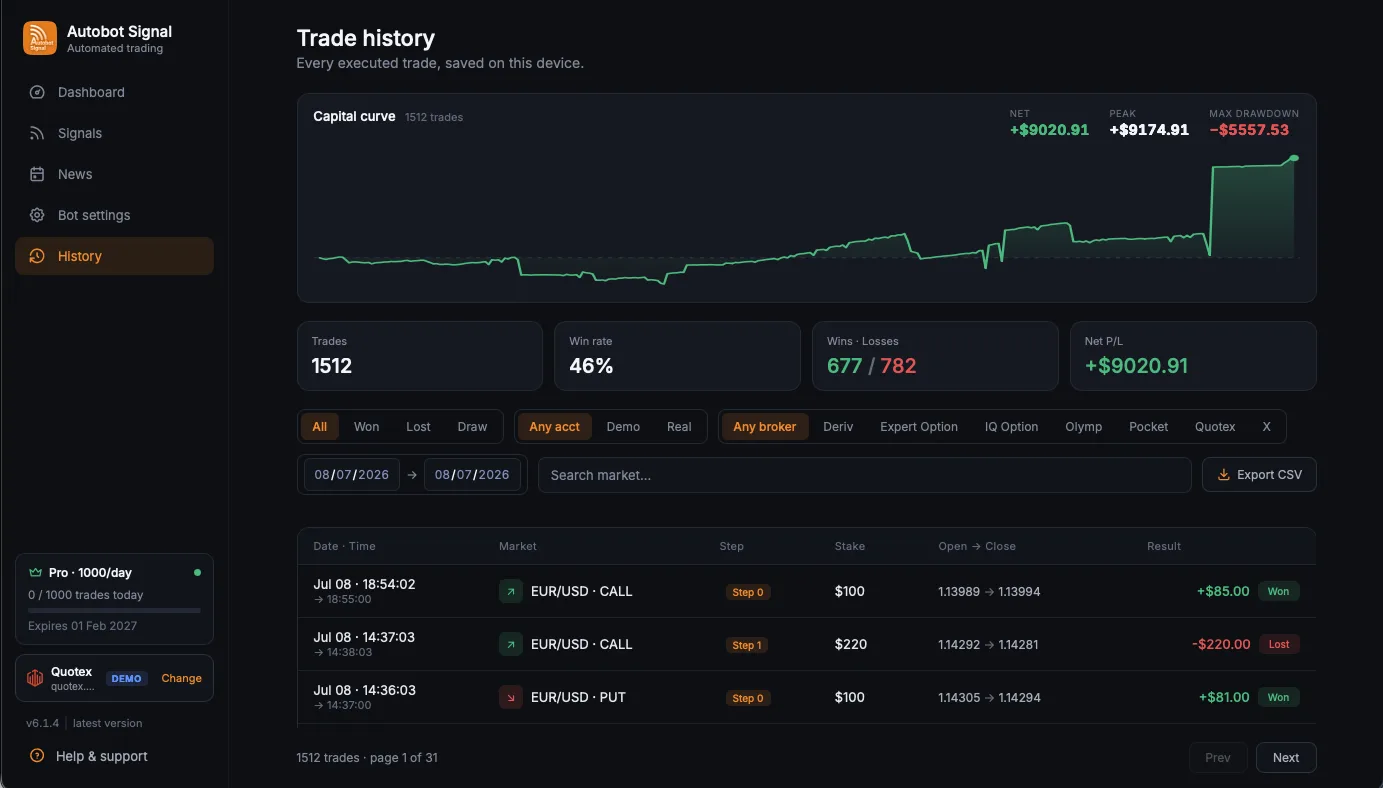1383x788 pixels.
Task: Click the News calendar icon
Action: [x=37, y=174]
